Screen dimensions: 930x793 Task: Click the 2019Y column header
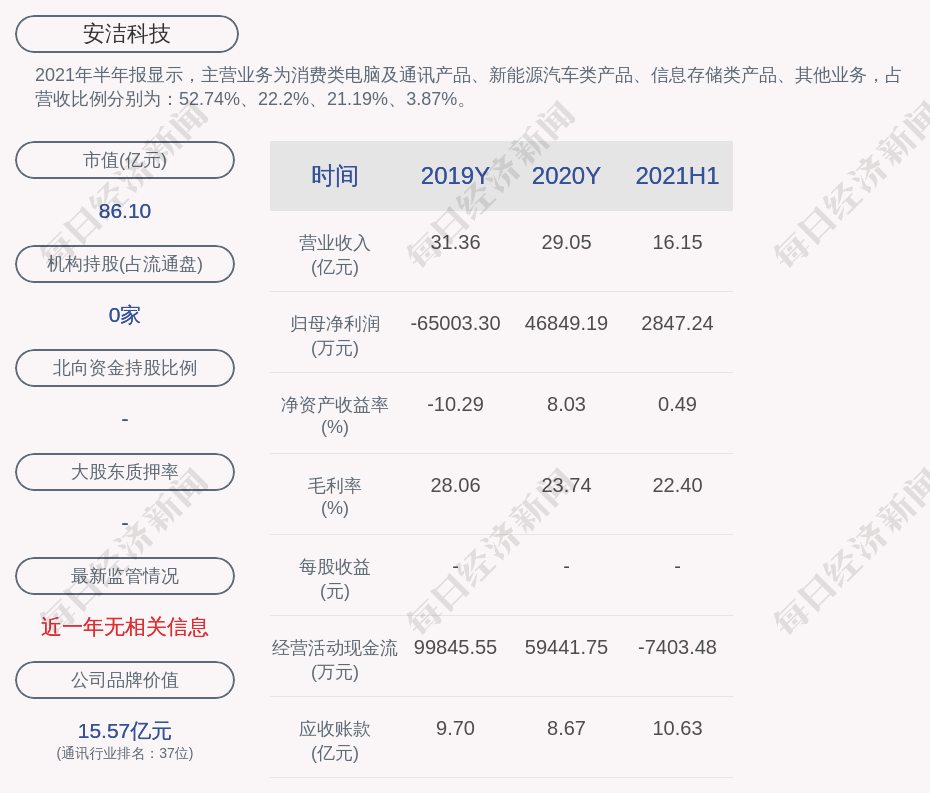(x=455, y=176)
